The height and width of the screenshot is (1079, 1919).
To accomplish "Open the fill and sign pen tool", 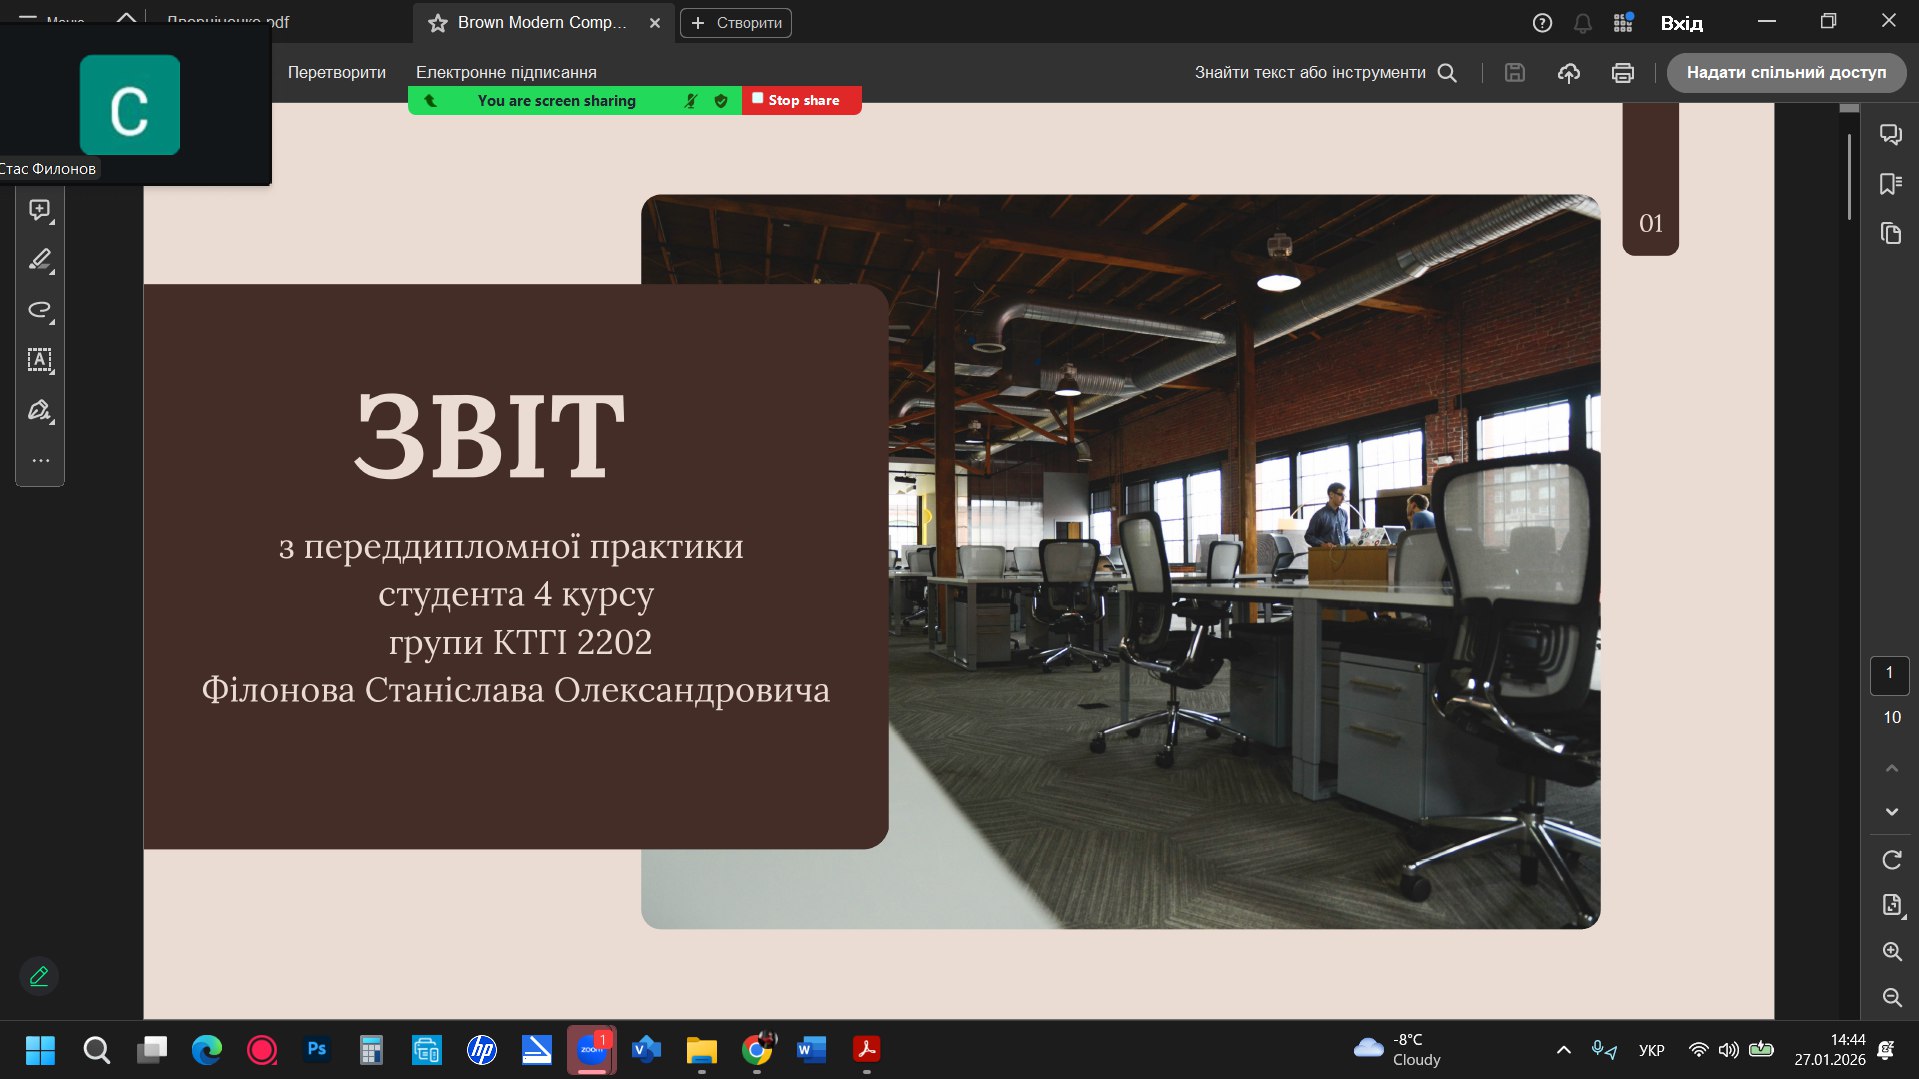I will pos(40,410).
